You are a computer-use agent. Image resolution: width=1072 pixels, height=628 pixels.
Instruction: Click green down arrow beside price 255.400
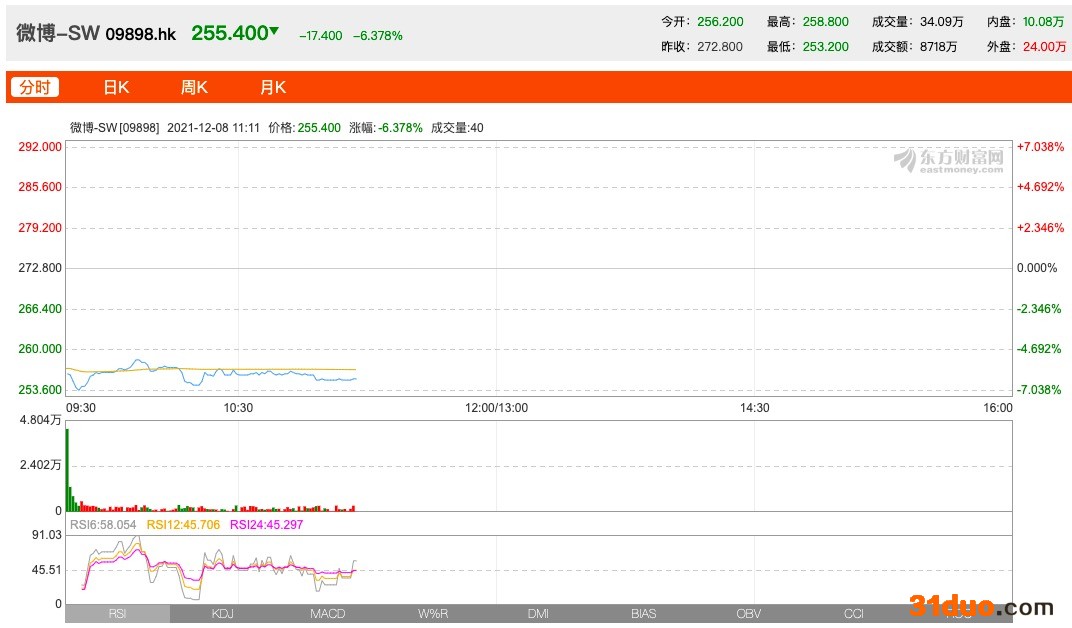(275, 31)
